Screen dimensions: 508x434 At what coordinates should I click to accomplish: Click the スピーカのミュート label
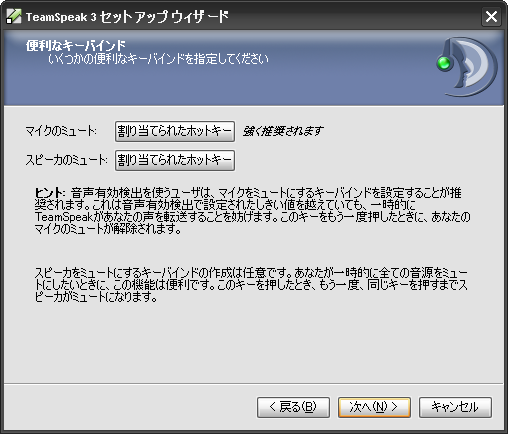pyautogui.click(x=66, y=160)
